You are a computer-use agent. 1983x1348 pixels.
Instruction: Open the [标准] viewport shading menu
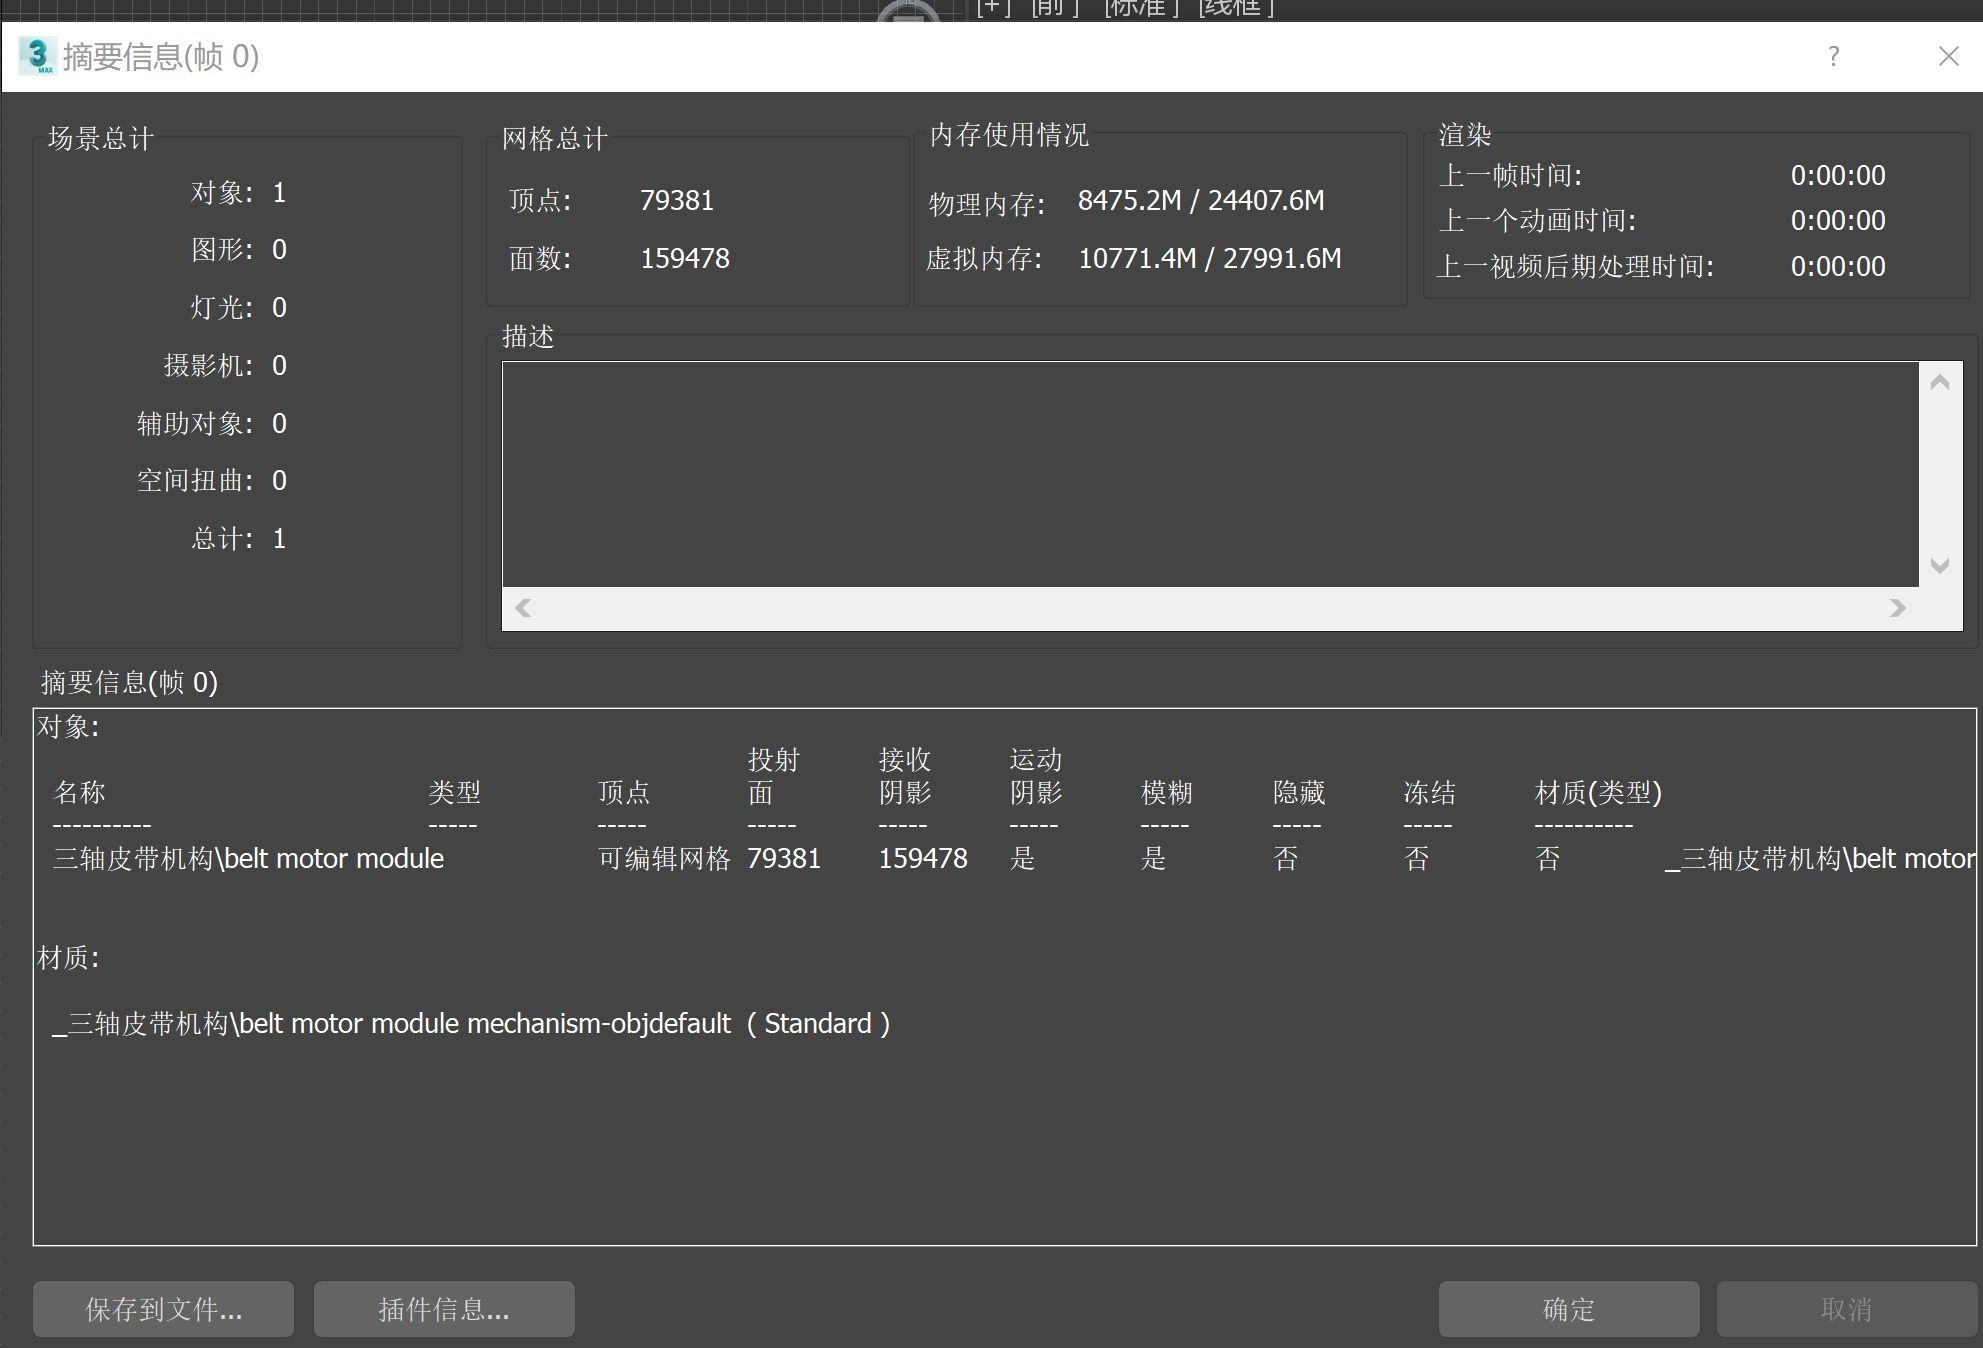click(1141, 8)
